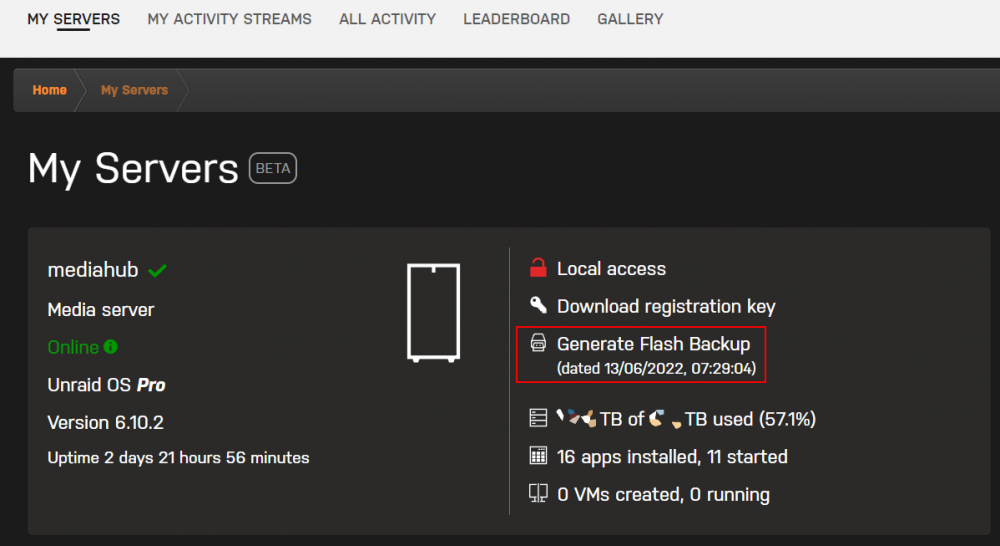Select the My Servers navigation tab
The height and width of the screenshot is (546, 1000).
[73, 19]
